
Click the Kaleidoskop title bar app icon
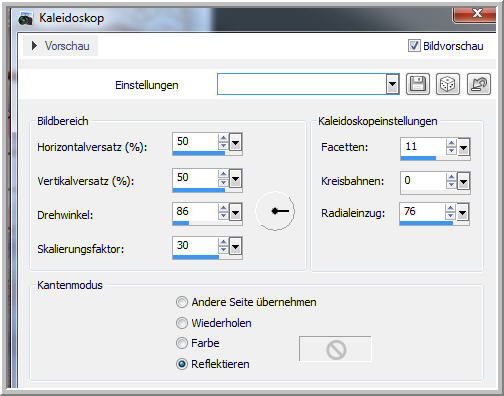pyautogui.click(x=26, y=19)
